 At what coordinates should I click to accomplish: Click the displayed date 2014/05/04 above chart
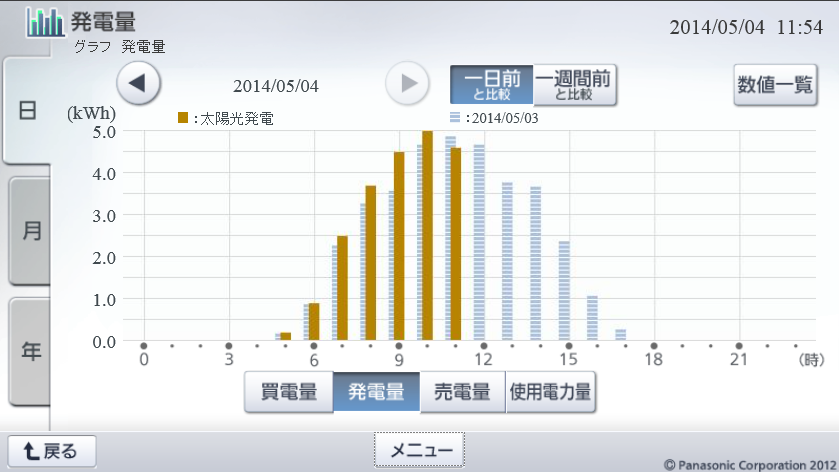(x=276, y=86)
